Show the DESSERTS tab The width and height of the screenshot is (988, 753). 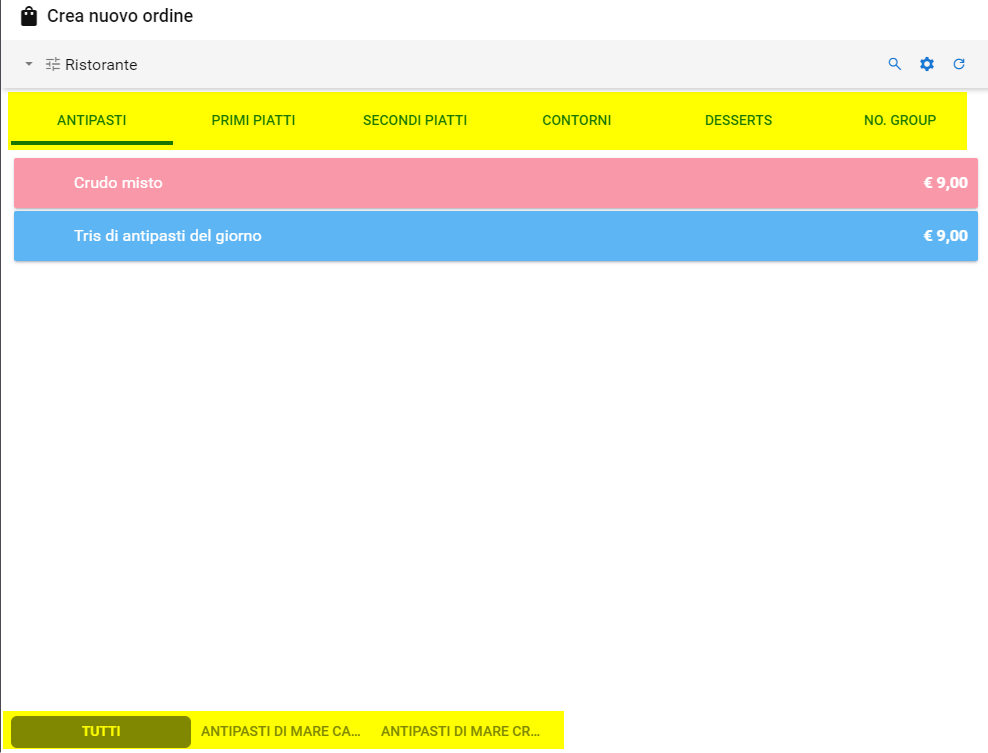coord(738,120)
